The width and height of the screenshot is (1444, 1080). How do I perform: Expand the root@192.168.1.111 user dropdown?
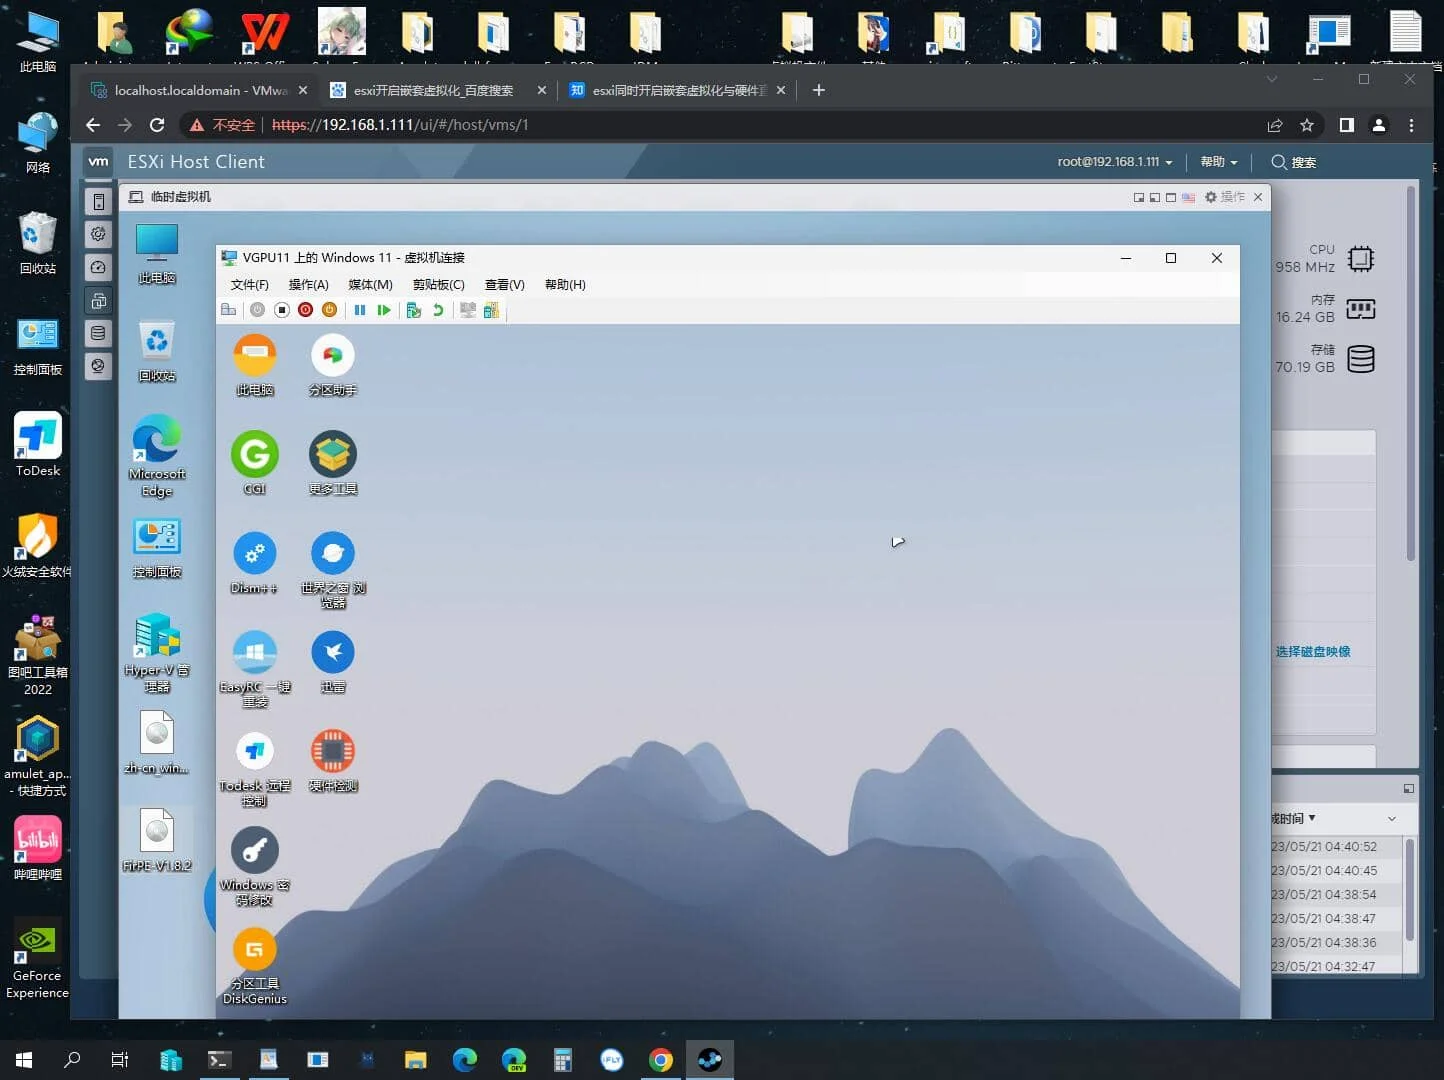[1114, 162]
